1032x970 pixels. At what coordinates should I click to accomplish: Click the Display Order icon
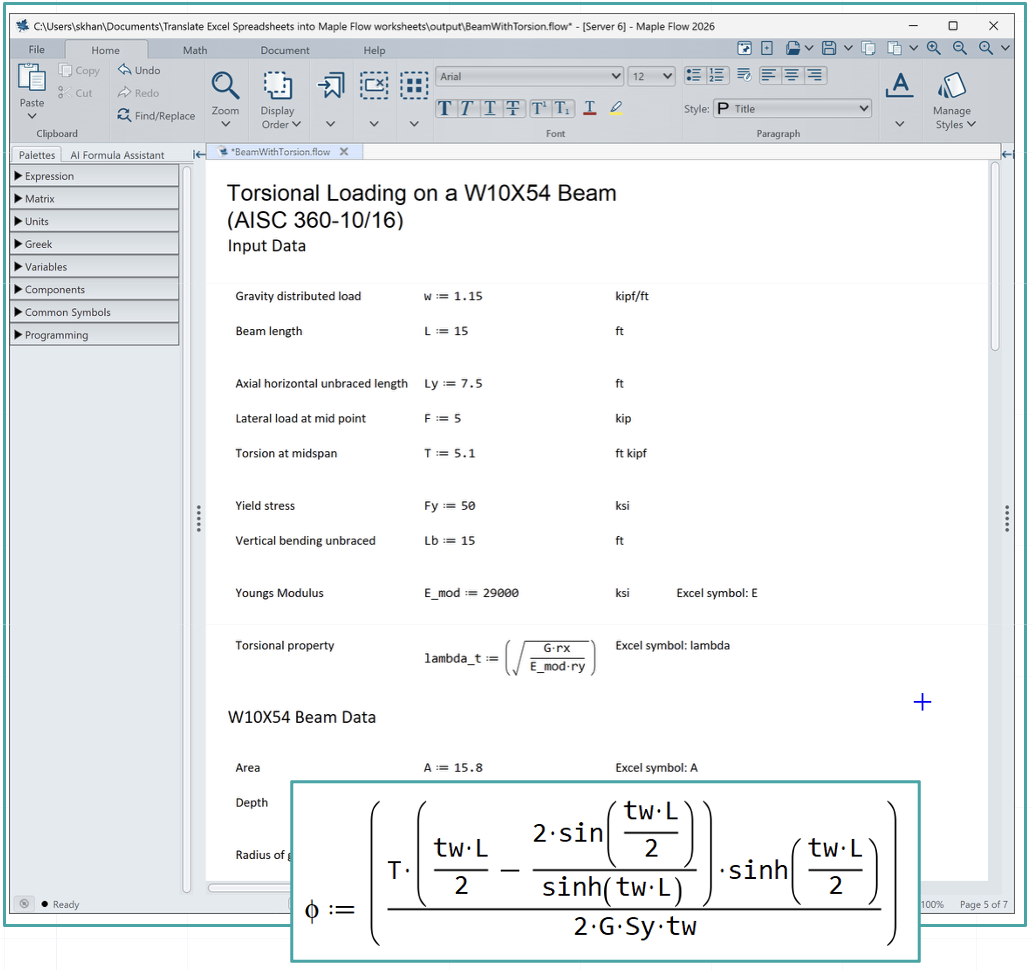(278, 86)
